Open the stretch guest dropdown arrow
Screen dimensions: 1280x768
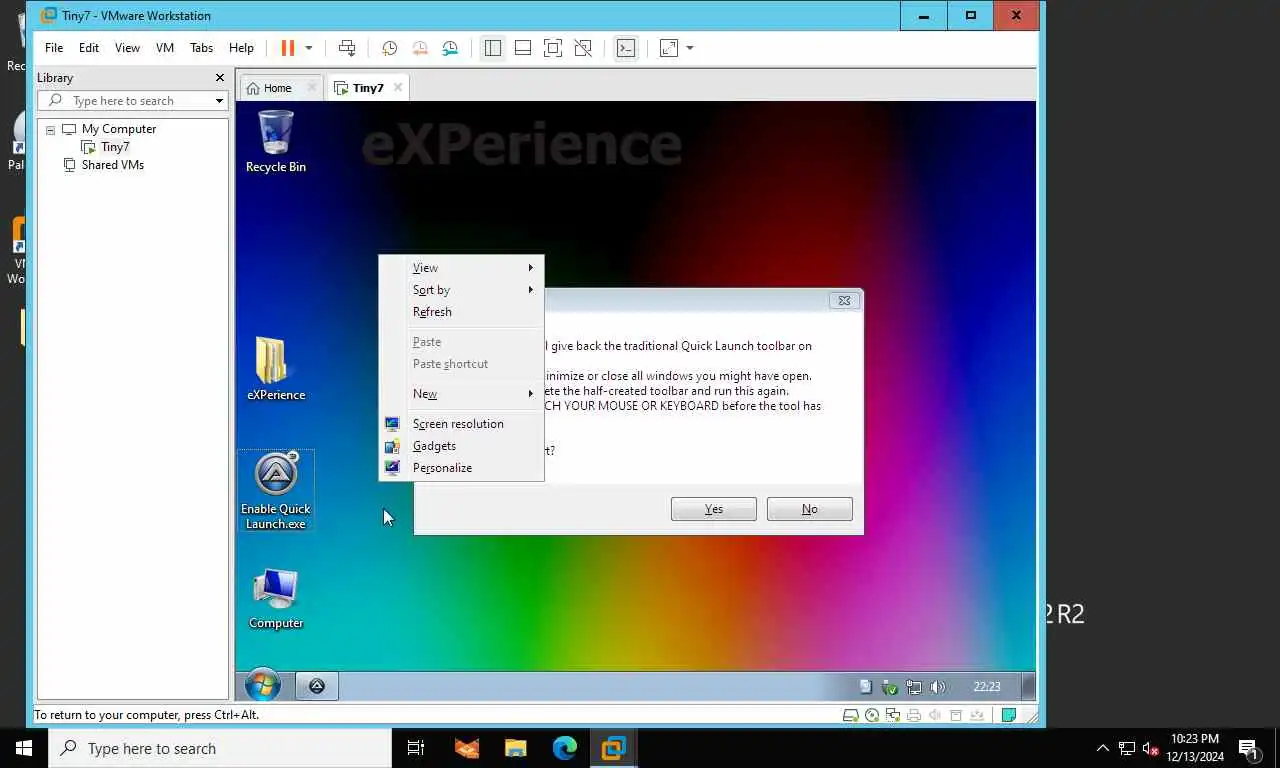tap(689, 48)
